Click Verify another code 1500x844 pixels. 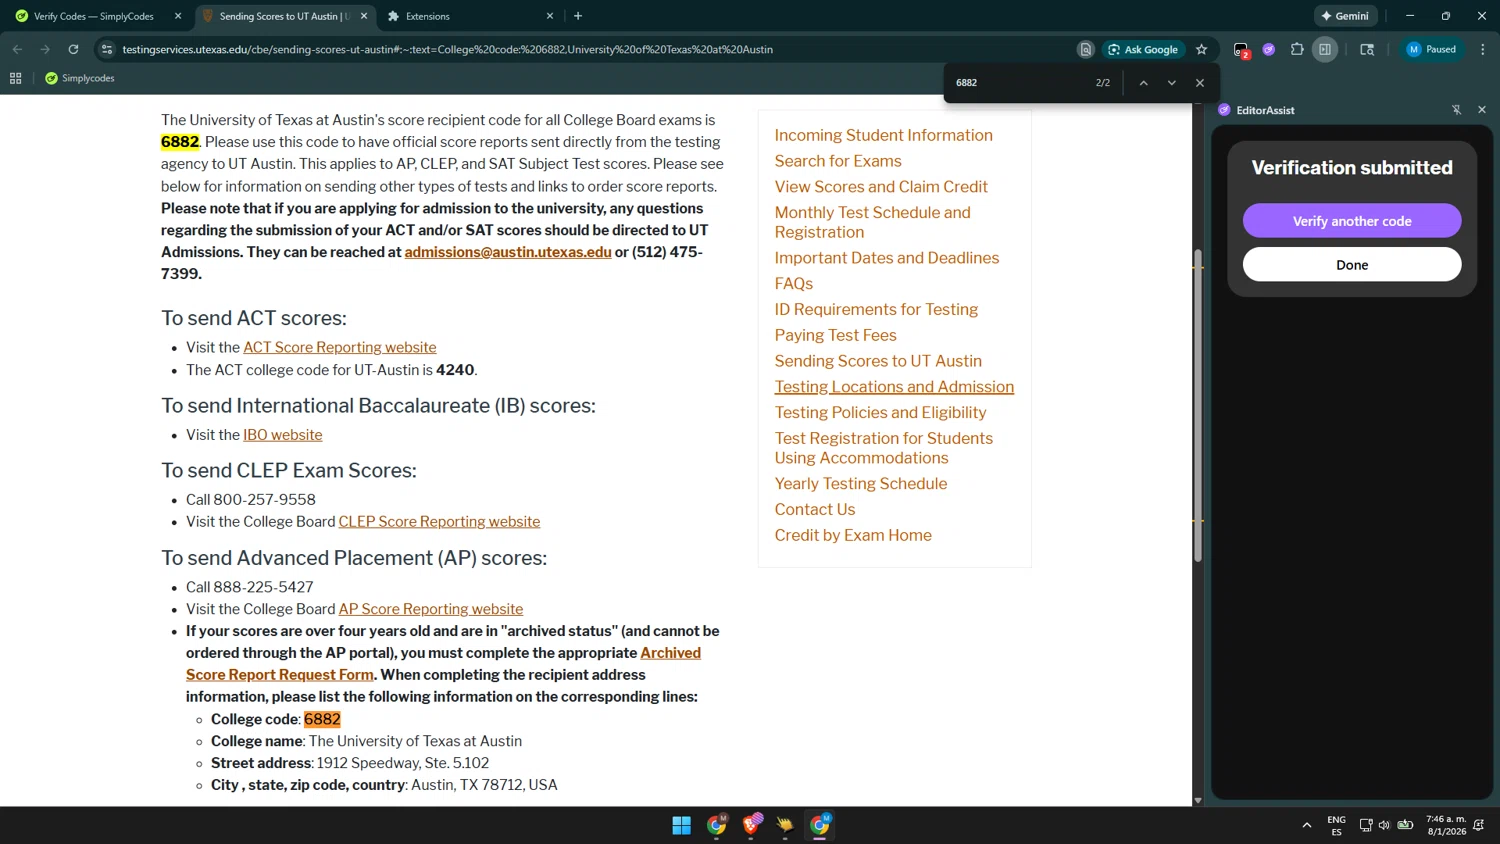[1352, 221]
